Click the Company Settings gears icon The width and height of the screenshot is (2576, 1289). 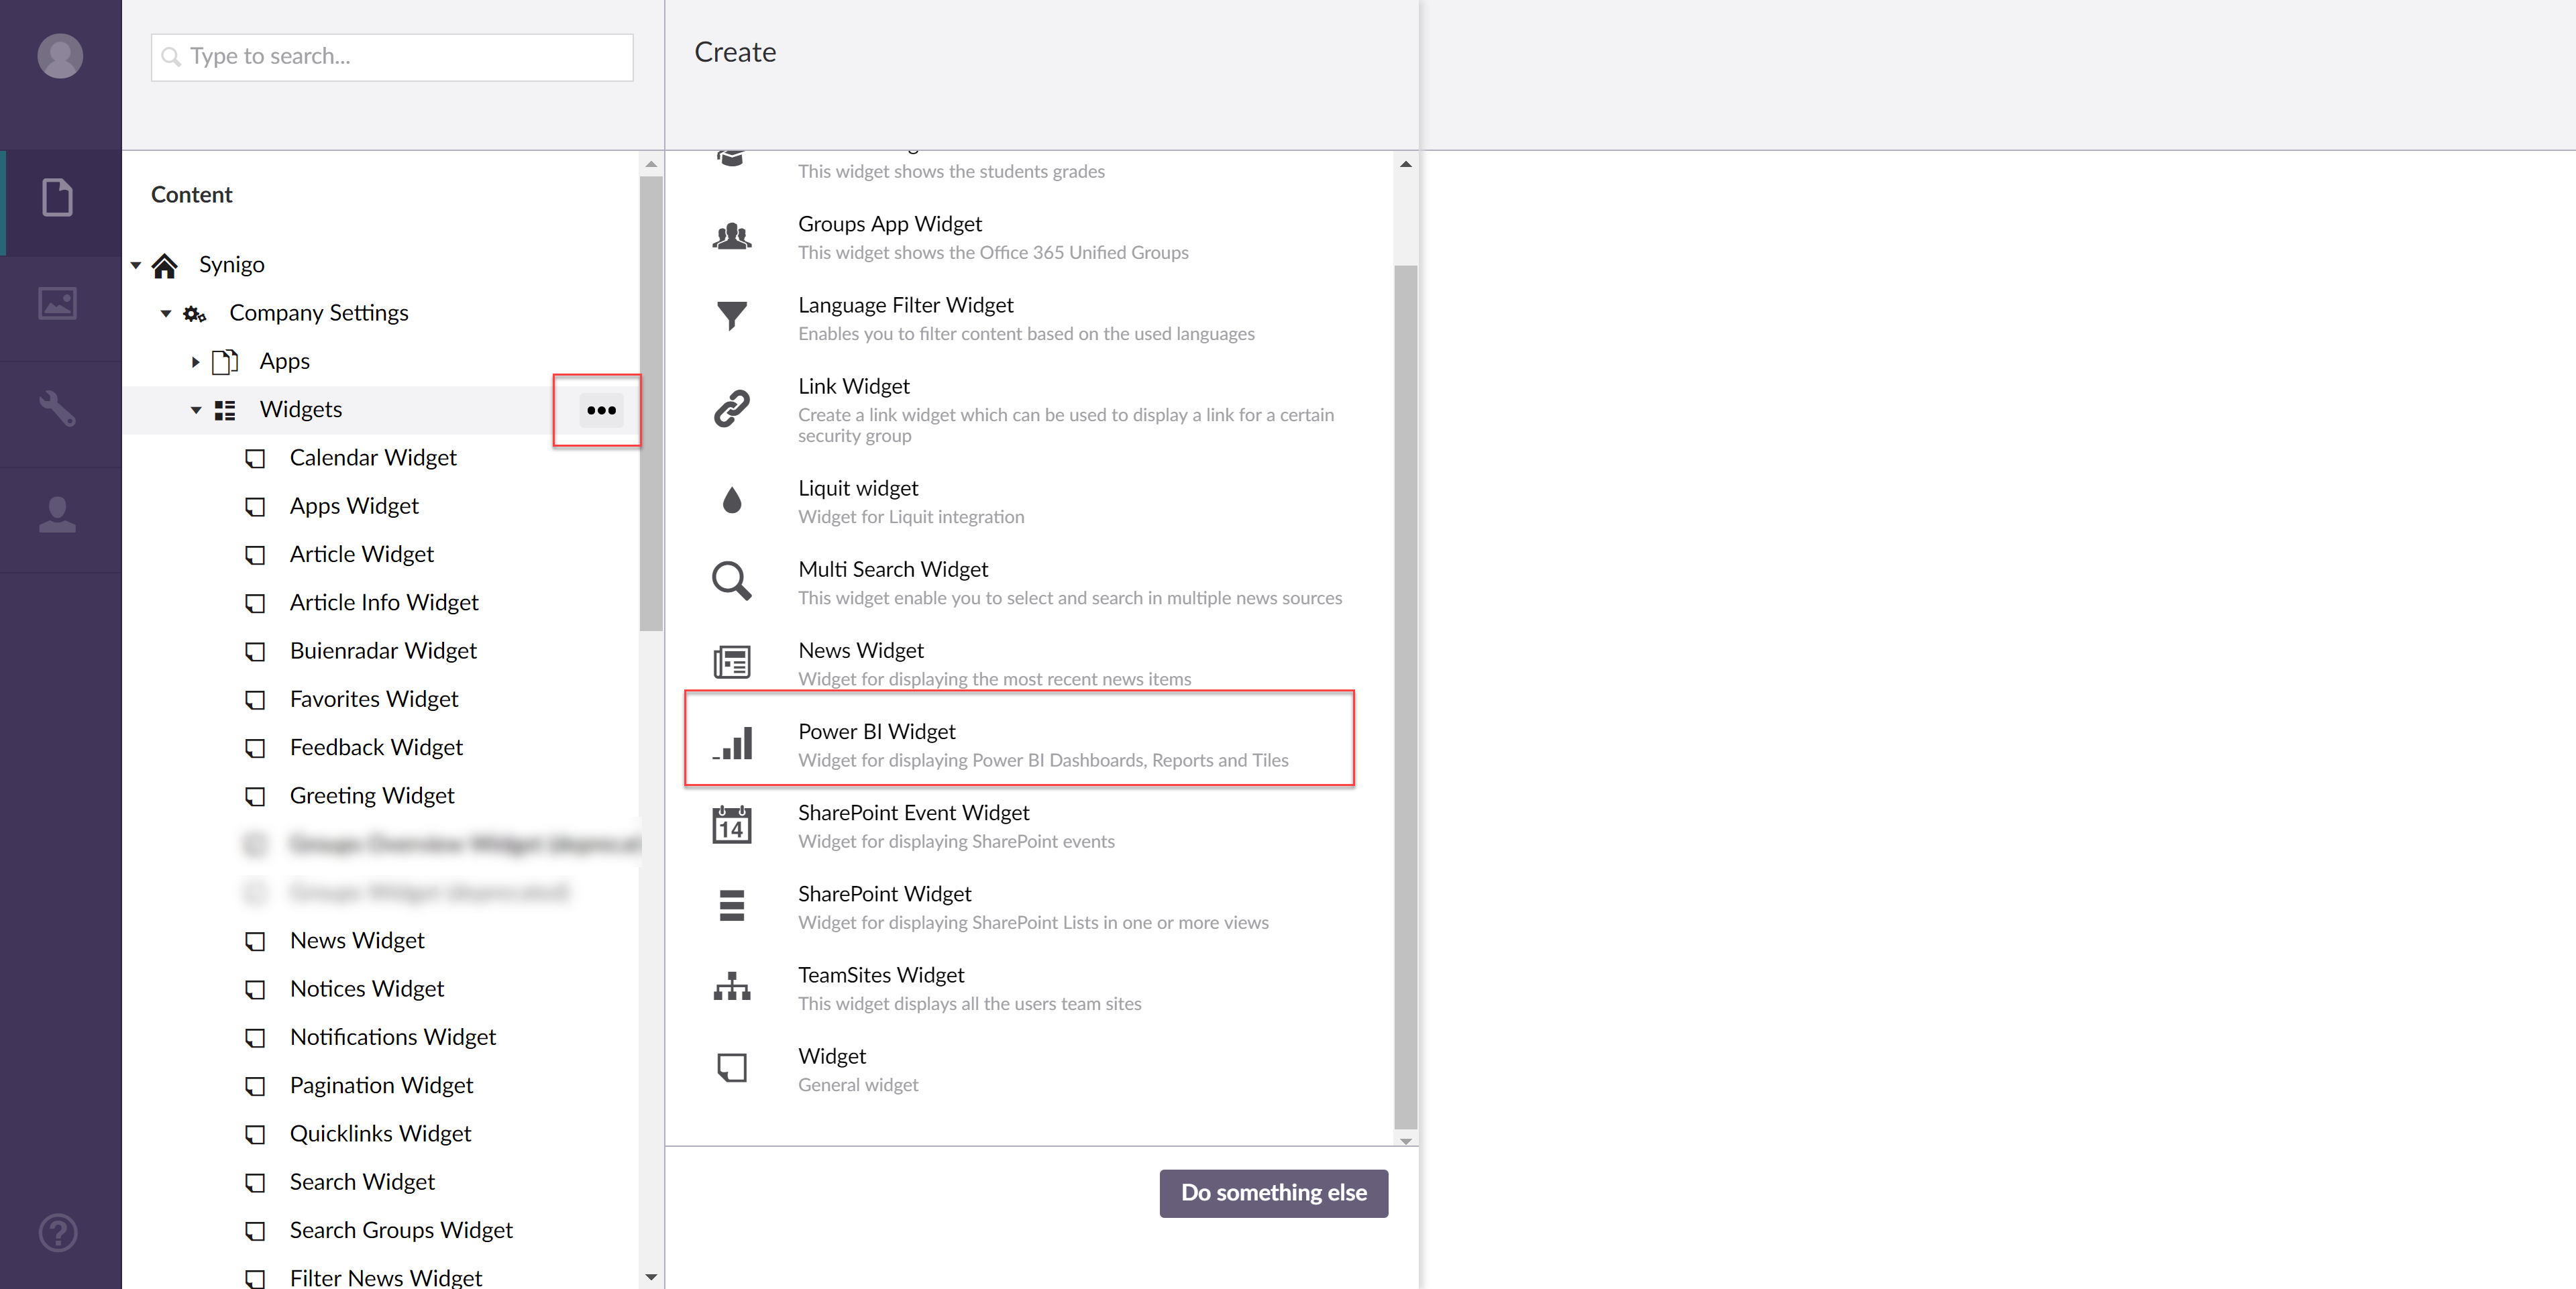[x=195, y=314]
